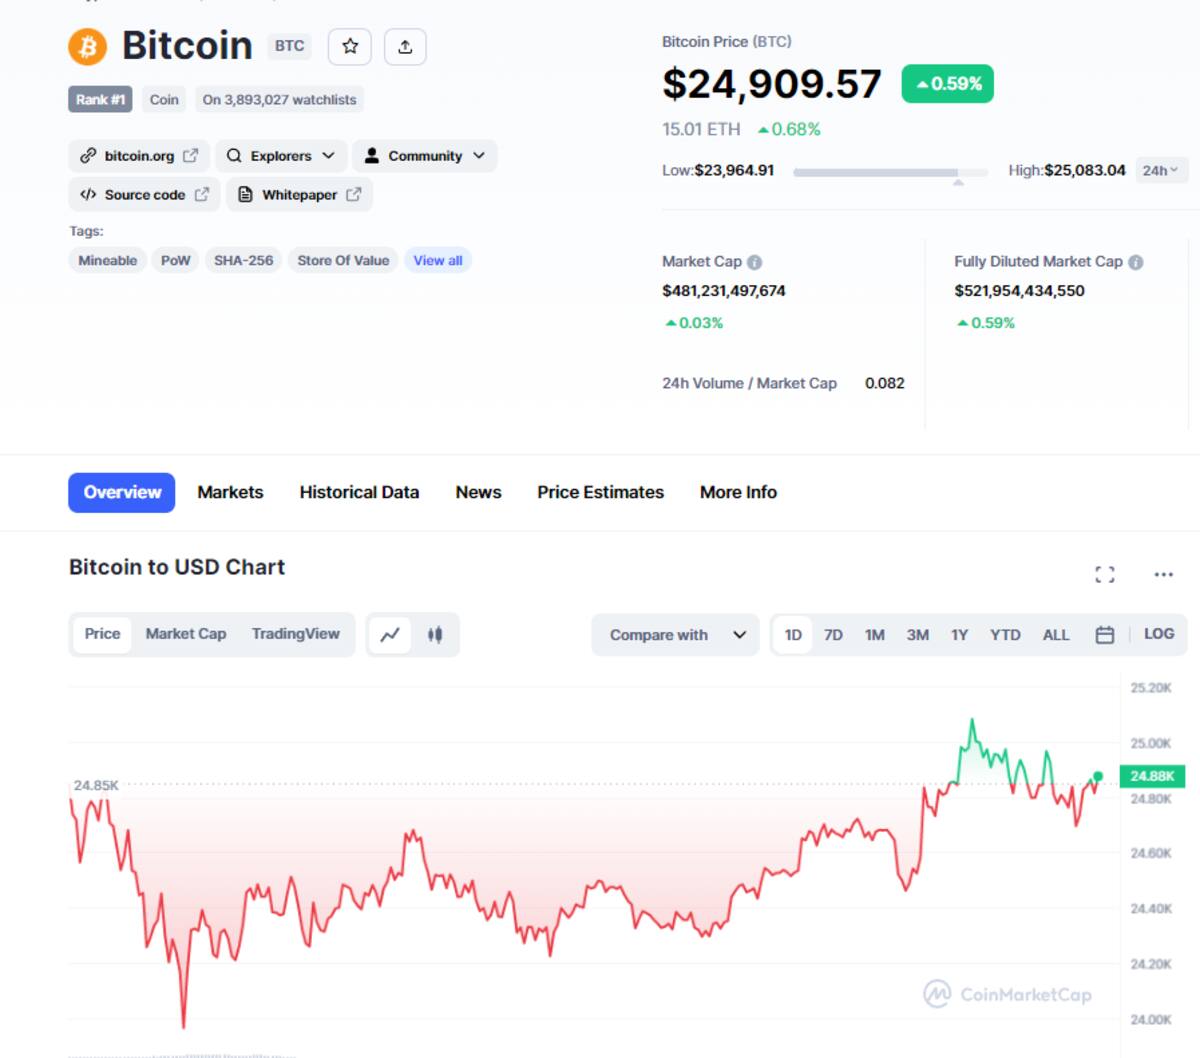The image size is (1200, 1058).
Task: Toggle LOG scale on chart
Action: coord(1159,634)
